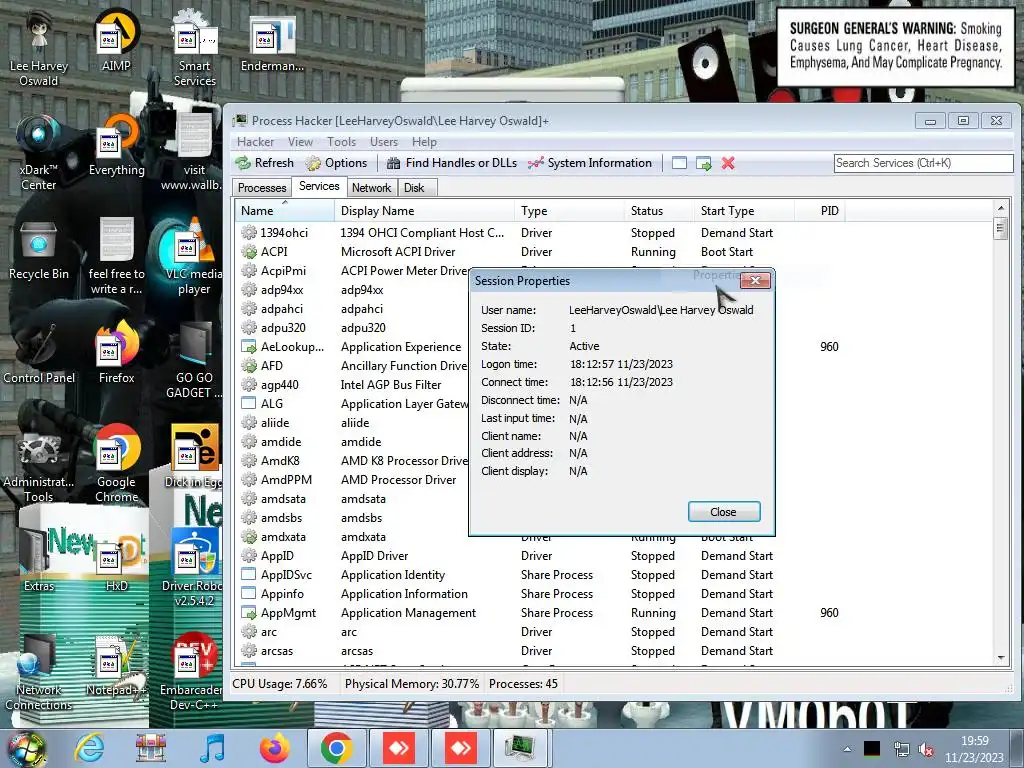Open the Help menu
The height and width of the screenshot is (768, 1024).
tap(424, 142)
